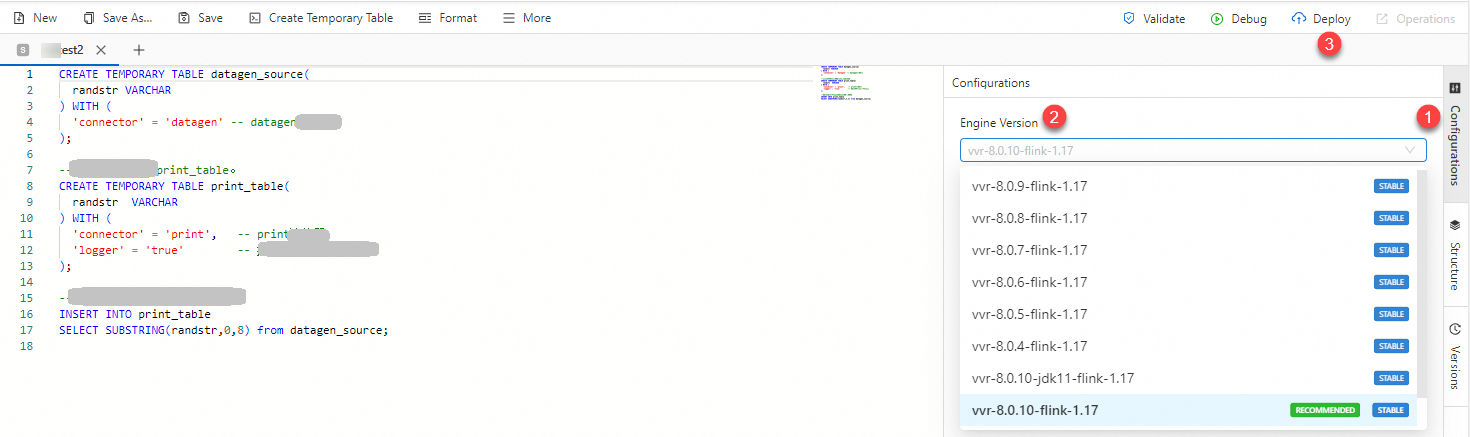Screen dimensions: 1470x437
Task: Click the Operations icon
Action: [1382, 19]
